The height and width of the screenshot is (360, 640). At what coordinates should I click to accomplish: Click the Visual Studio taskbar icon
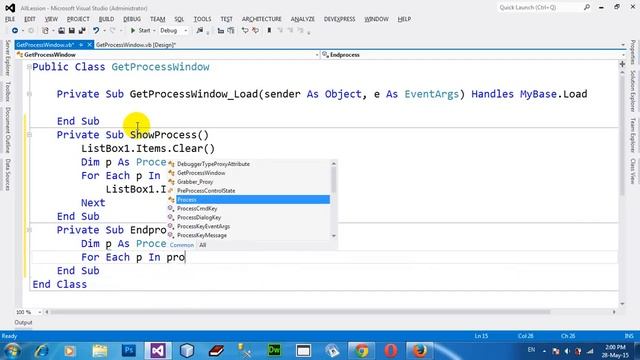point(158,351)
